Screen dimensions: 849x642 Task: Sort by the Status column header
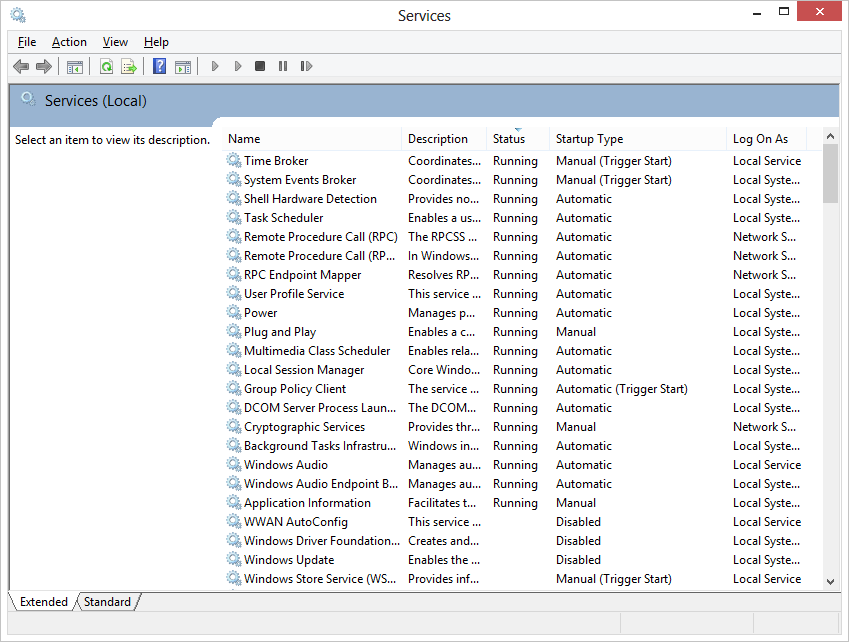(518, 139)
